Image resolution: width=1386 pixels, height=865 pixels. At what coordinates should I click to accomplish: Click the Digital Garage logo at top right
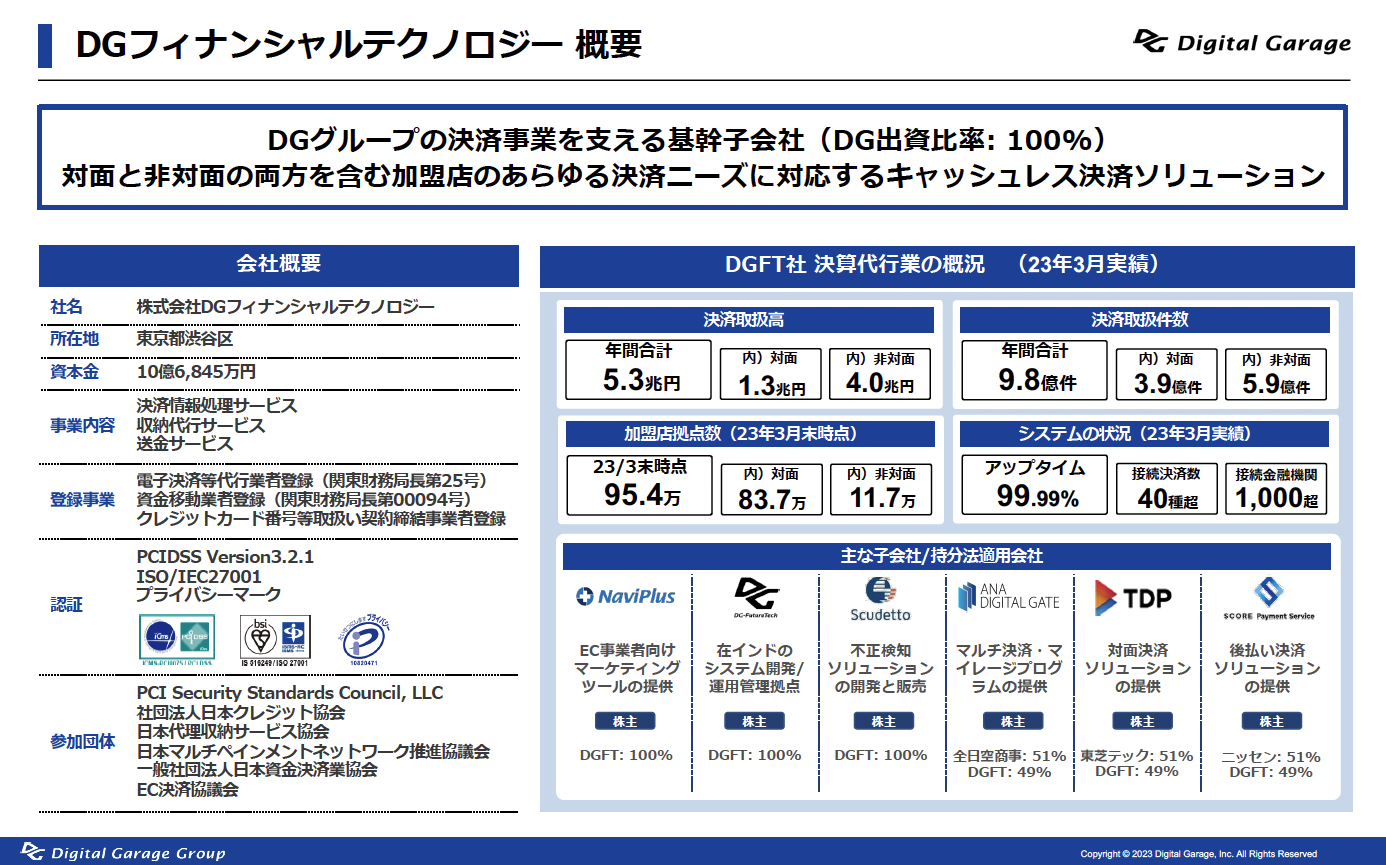[1241, 42]
